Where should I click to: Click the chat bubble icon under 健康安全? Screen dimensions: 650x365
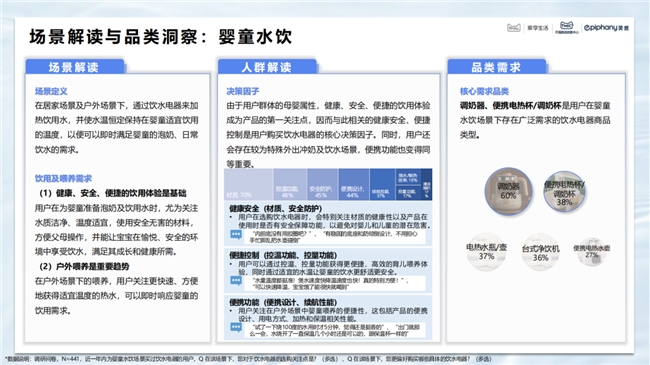(236, 235)
